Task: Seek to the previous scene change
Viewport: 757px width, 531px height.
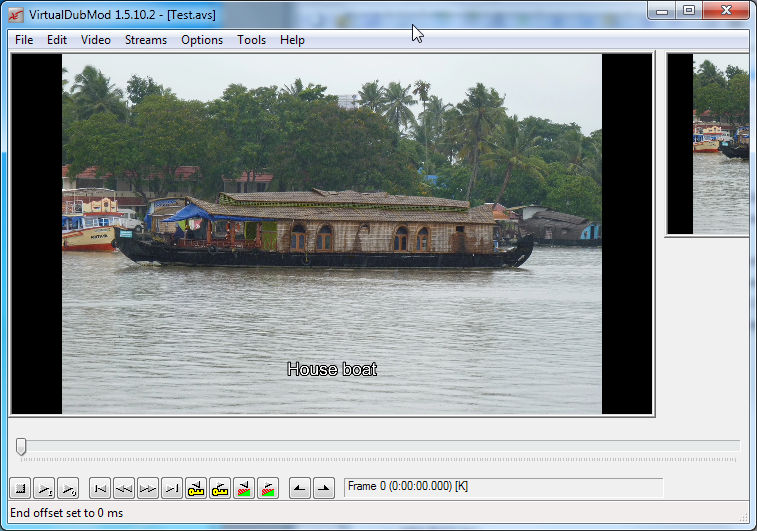Action: [244, 489]
